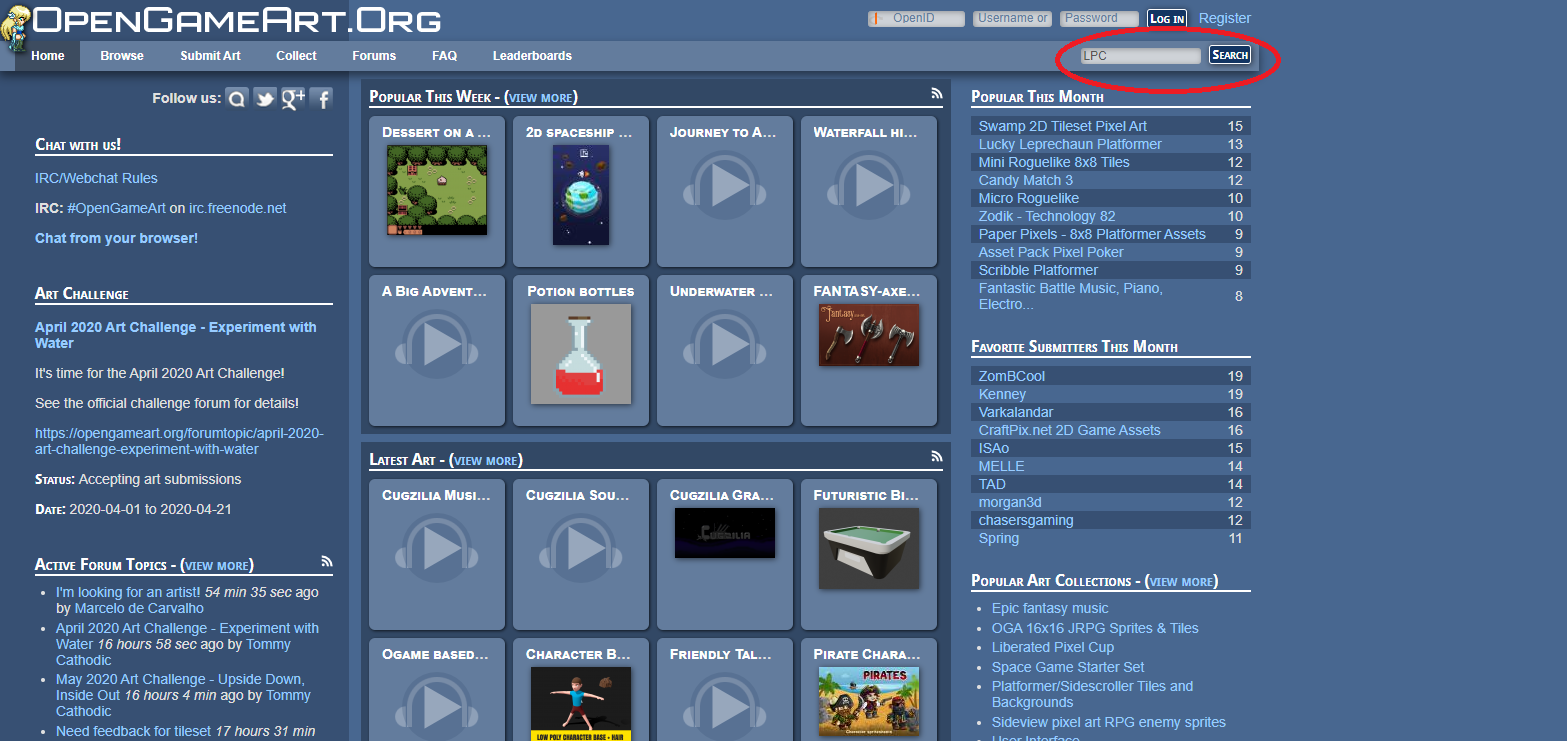Screen dimensions: 1567x741
Task: Open the Leaderboards menu item
Action: 532,56
